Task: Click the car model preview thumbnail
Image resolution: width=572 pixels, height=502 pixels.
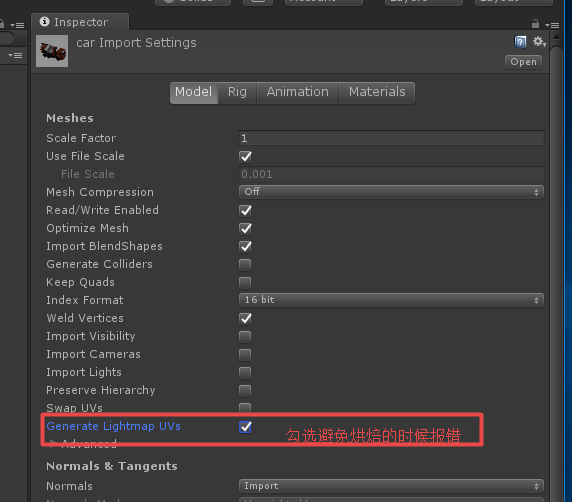Action: point(52,51)
